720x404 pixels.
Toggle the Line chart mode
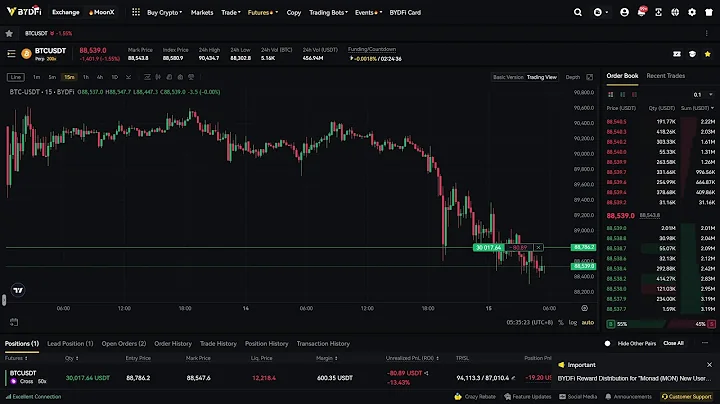coord(16,77)
